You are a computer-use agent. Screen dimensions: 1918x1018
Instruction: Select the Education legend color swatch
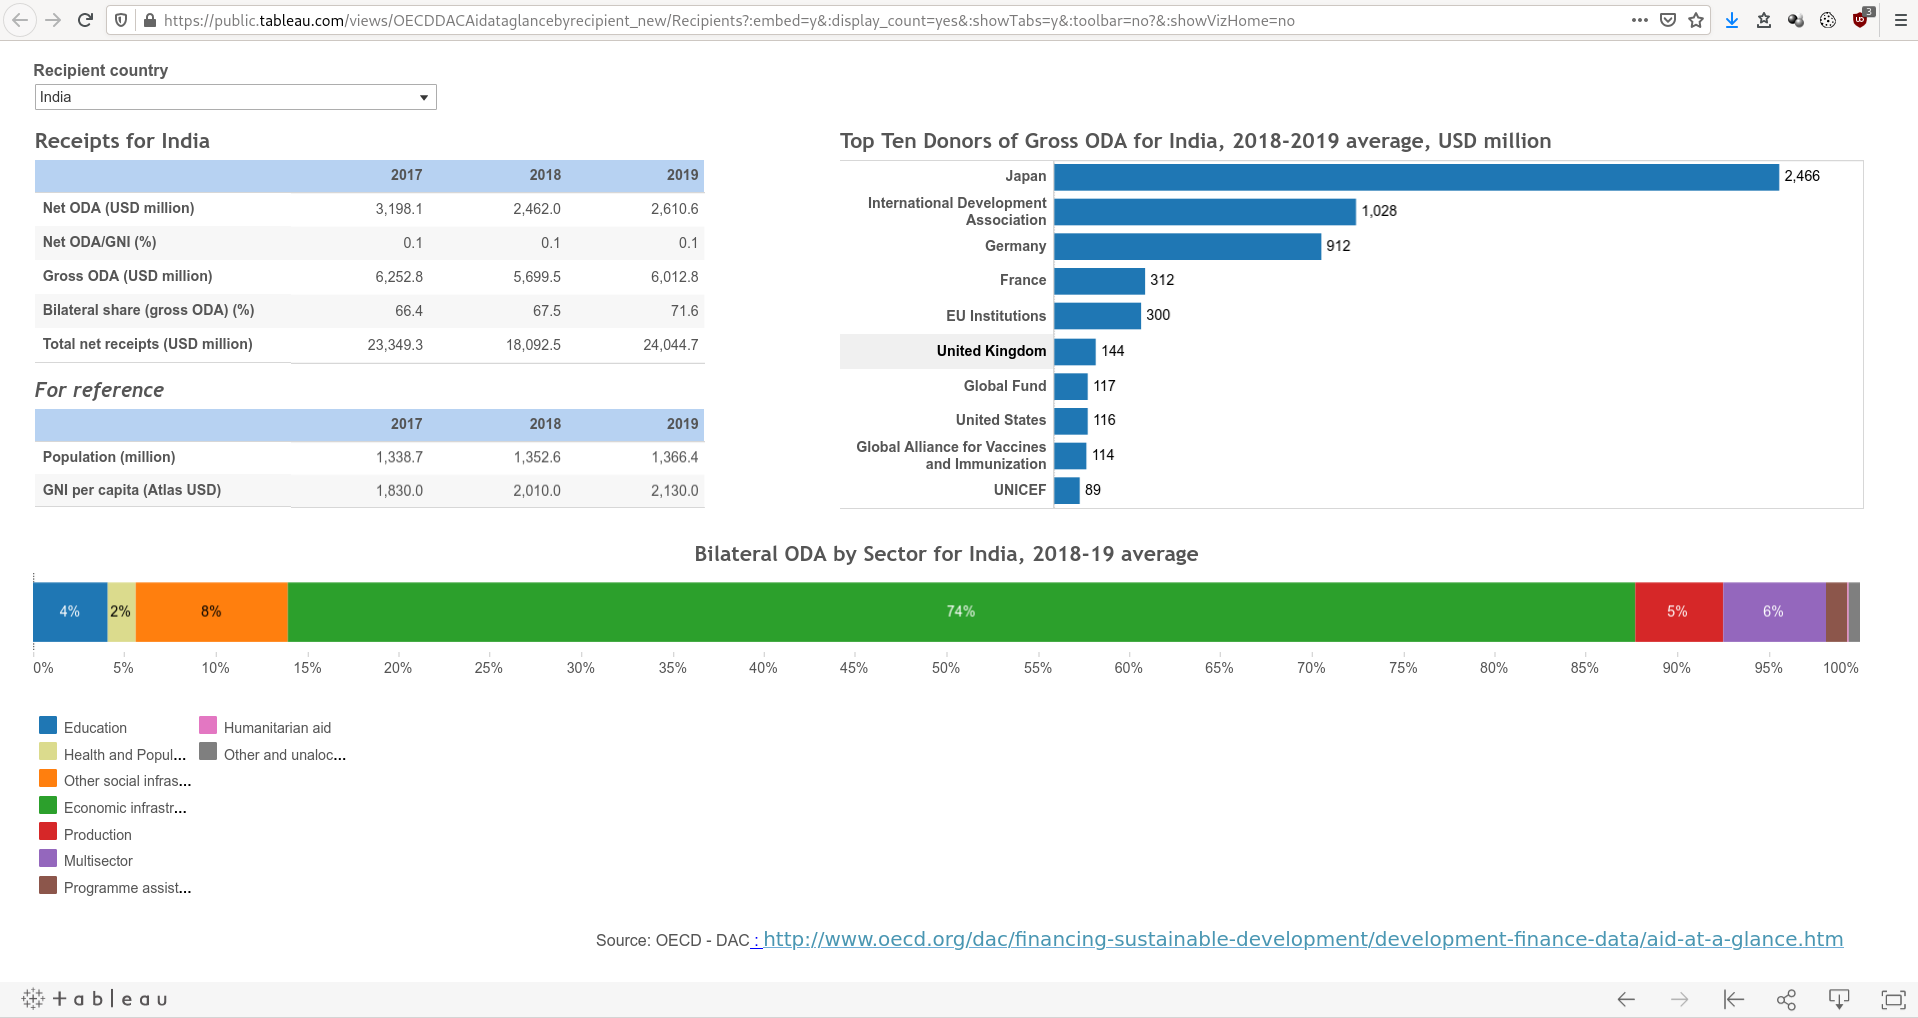point(48,725)
